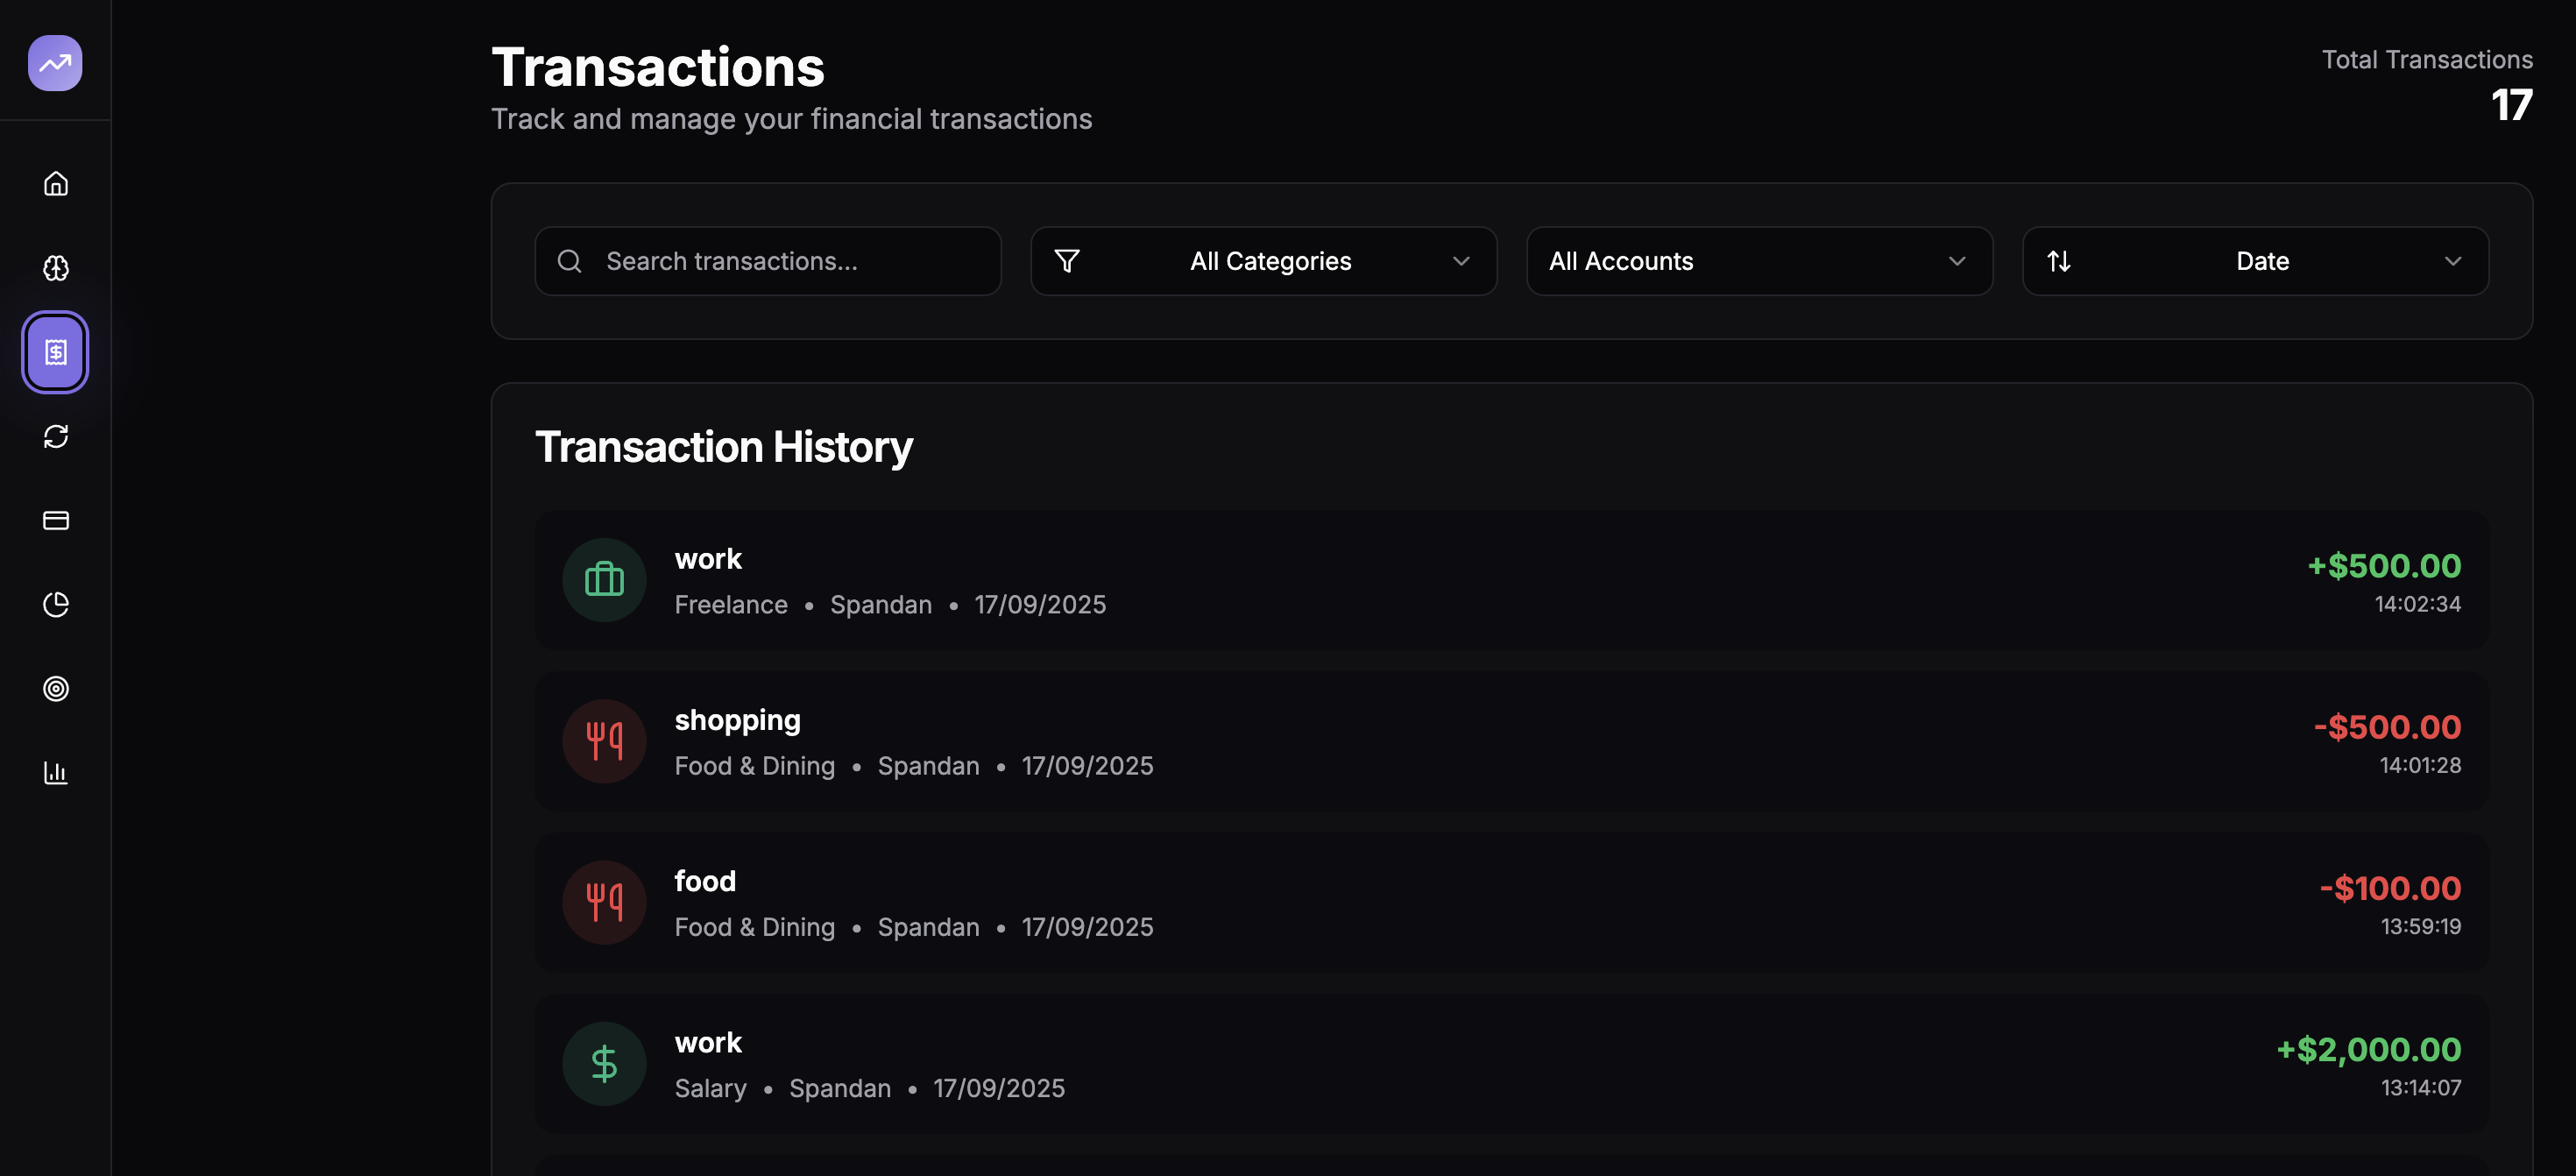Image resolution: width=2576 pixels, height=1176 pixels.
Task: Click the magnifier icon in search box
Action: [x=570, y=261]
